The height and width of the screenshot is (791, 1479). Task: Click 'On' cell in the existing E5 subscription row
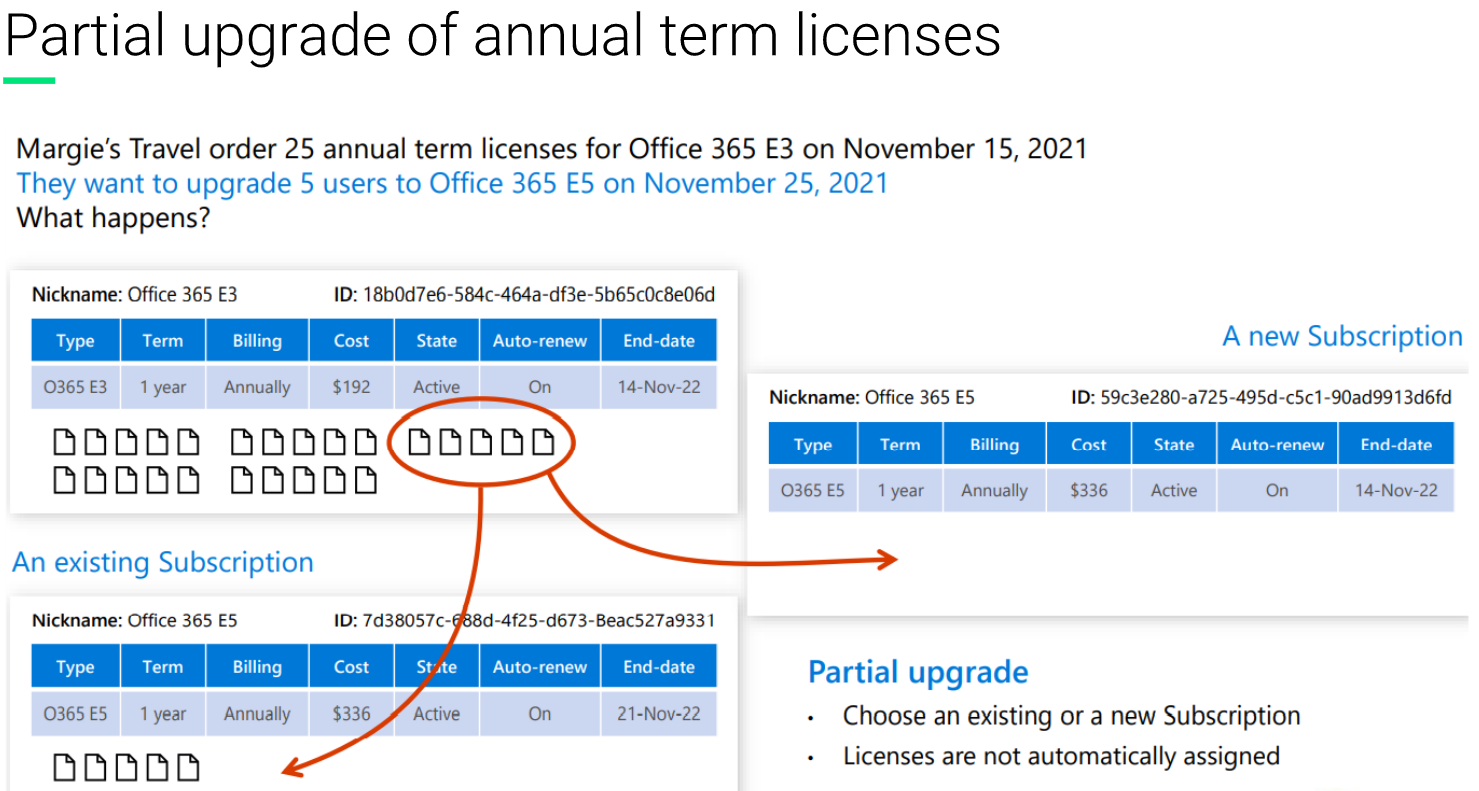pyautogui.click(x=540, y=714)
